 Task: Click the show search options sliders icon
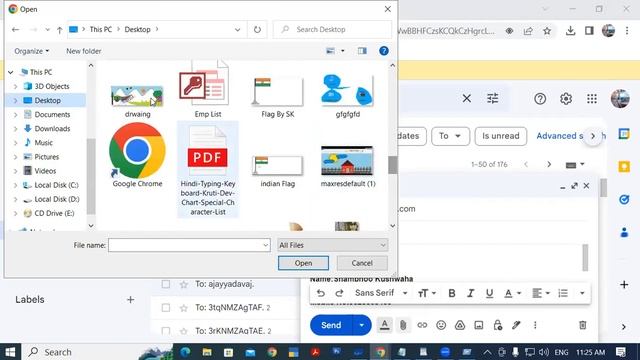coord(493,98)
